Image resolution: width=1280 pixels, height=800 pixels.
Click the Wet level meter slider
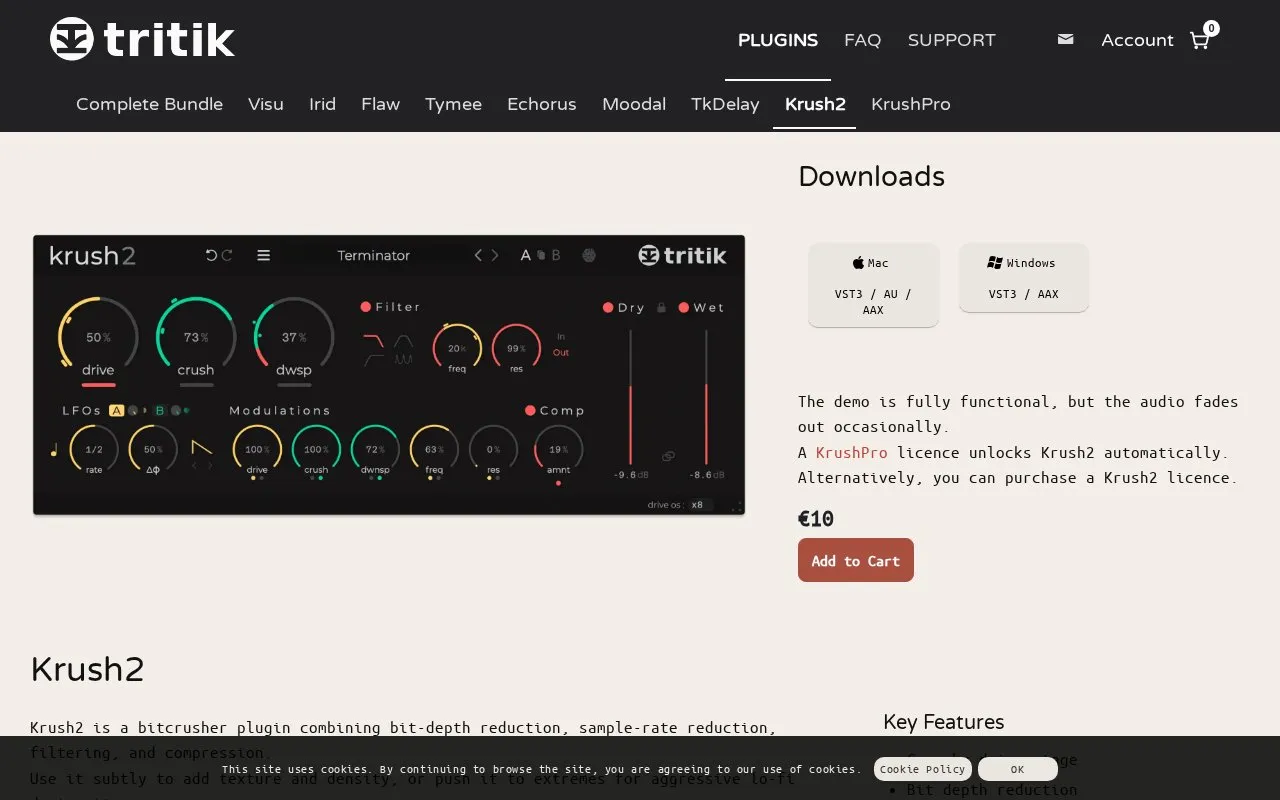point(706,395)
